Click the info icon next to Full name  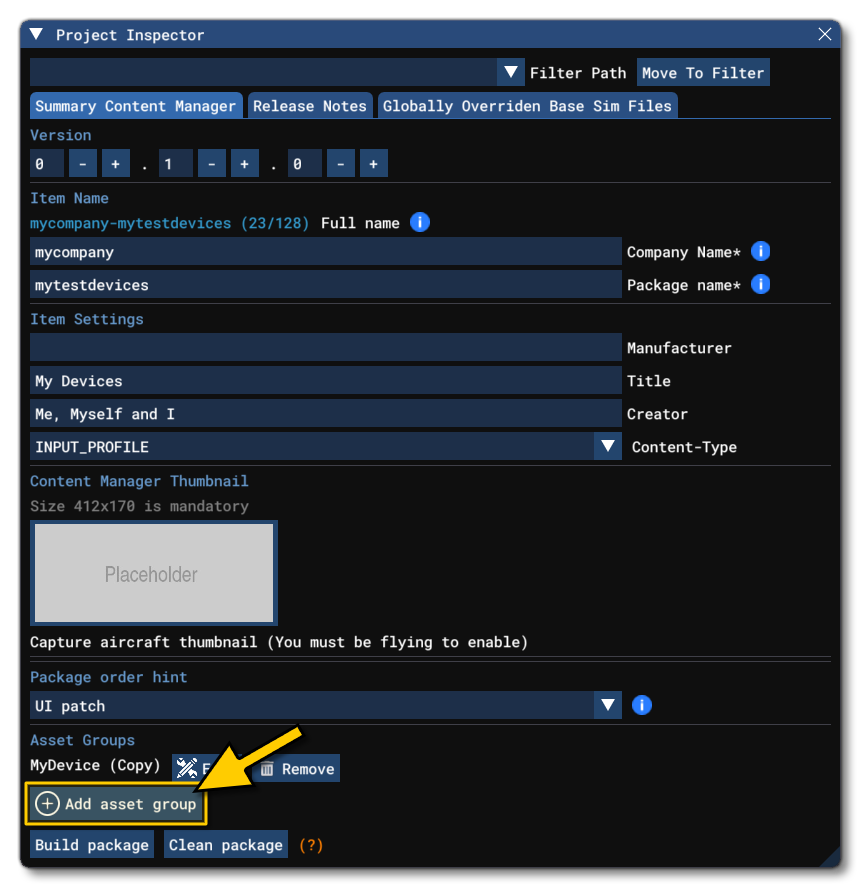[420, 222]
